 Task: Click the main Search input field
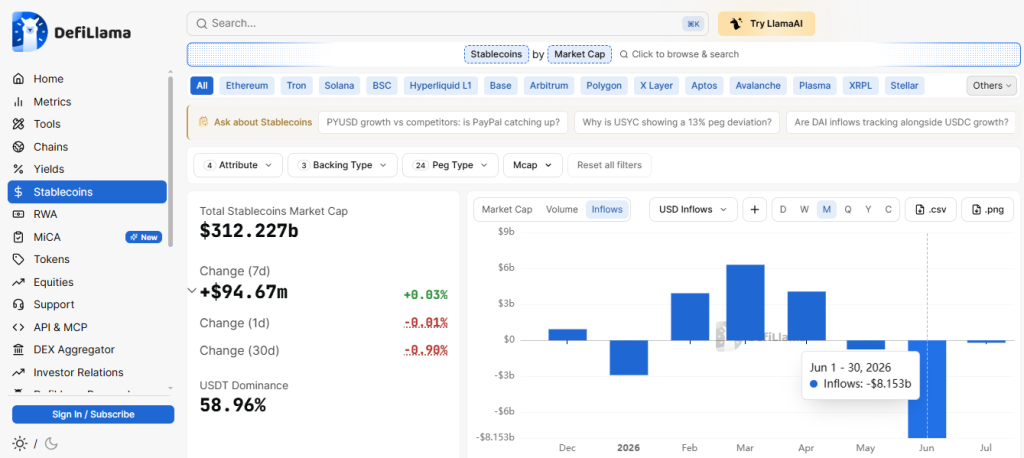[x=446, y=24]
